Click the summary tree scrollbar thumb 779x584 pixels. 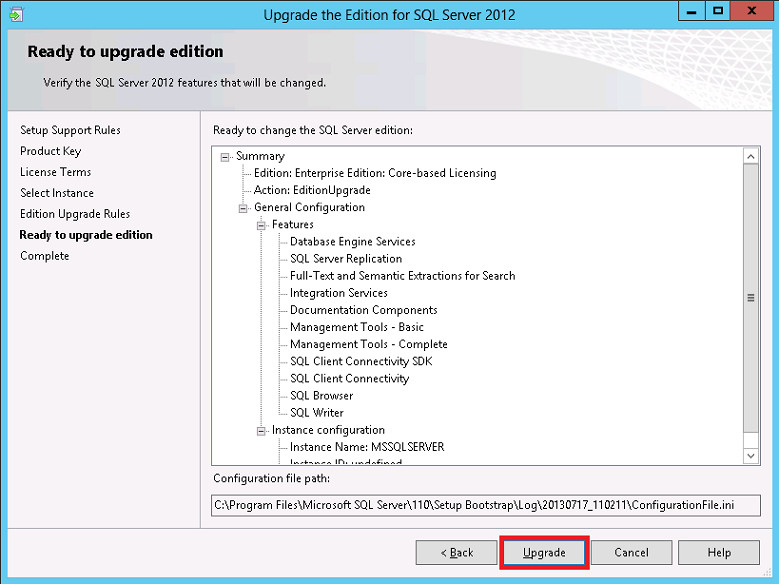[751, 298]
